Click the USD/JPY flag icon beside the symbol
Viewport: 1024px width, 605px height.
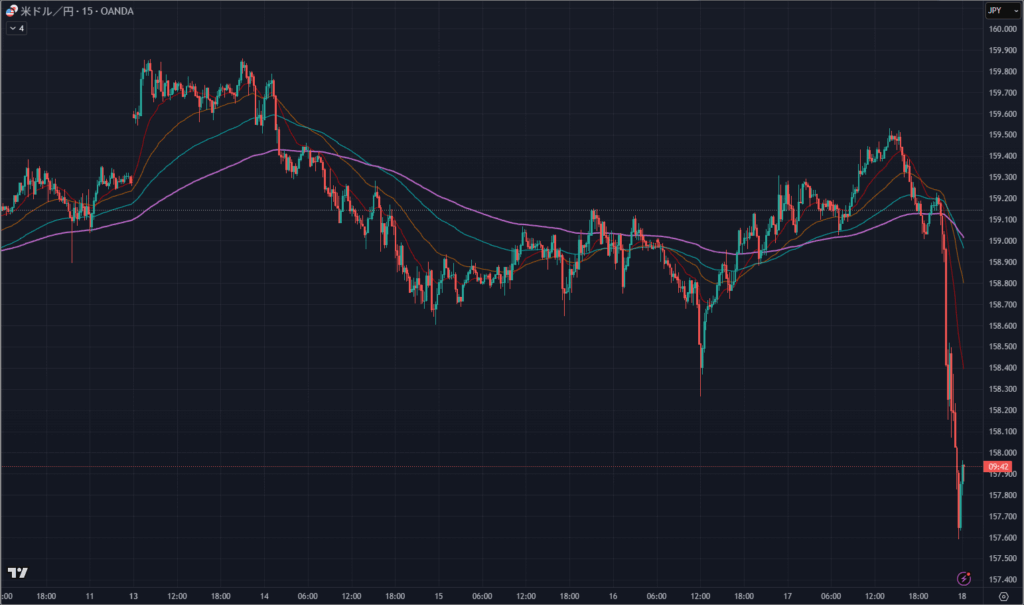(12, 11)
